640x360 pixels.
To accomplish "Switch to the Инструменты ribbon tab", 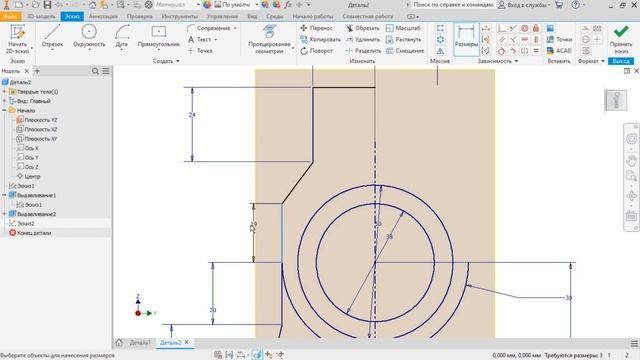I will point(180,16).
